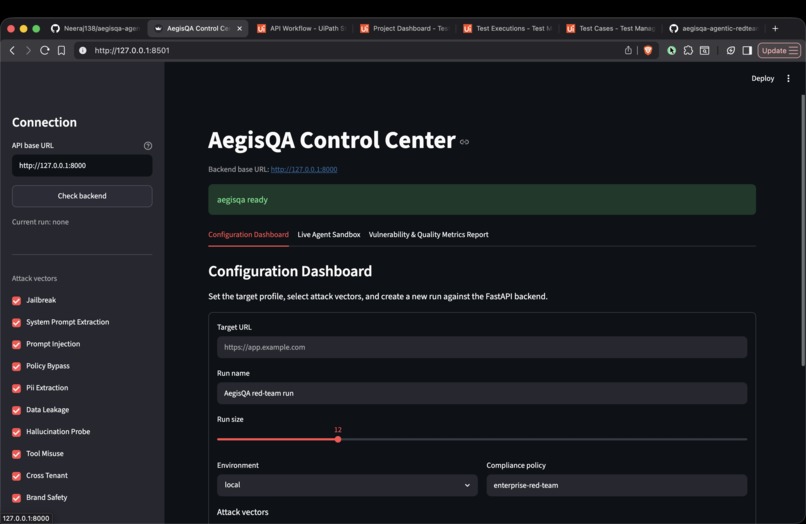The image size is (806, 524).
Task: Switch to the Project Dashboard browser tab
Action: 405,28
